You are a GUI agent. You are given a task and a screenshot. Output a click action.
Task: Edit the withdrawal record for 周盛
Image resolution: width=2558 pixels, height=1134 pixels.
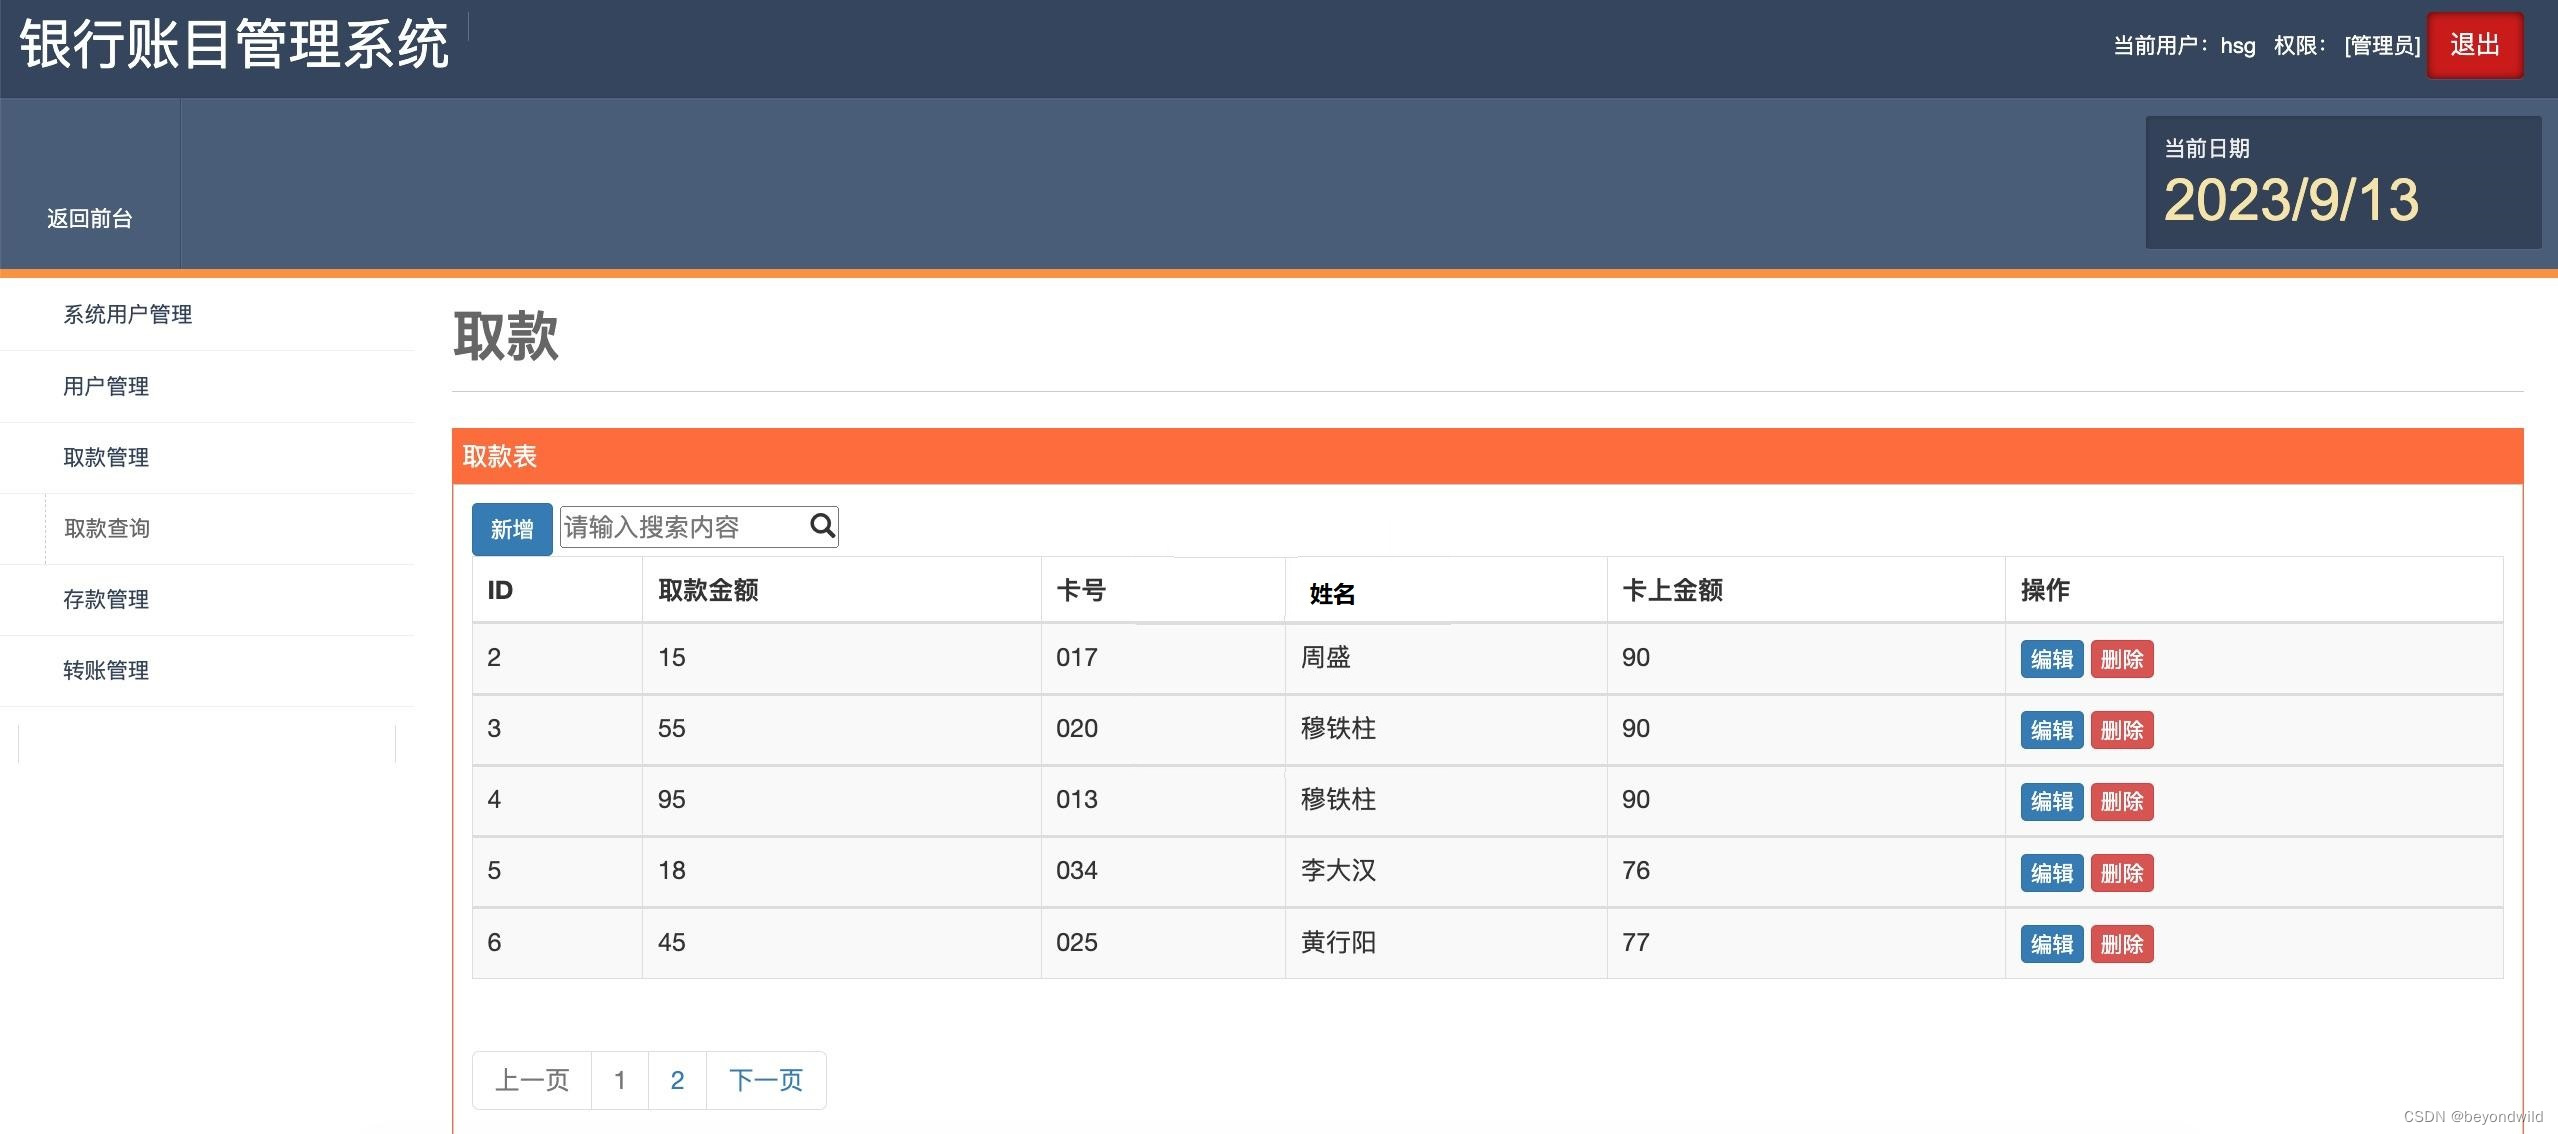[2050, 659]
